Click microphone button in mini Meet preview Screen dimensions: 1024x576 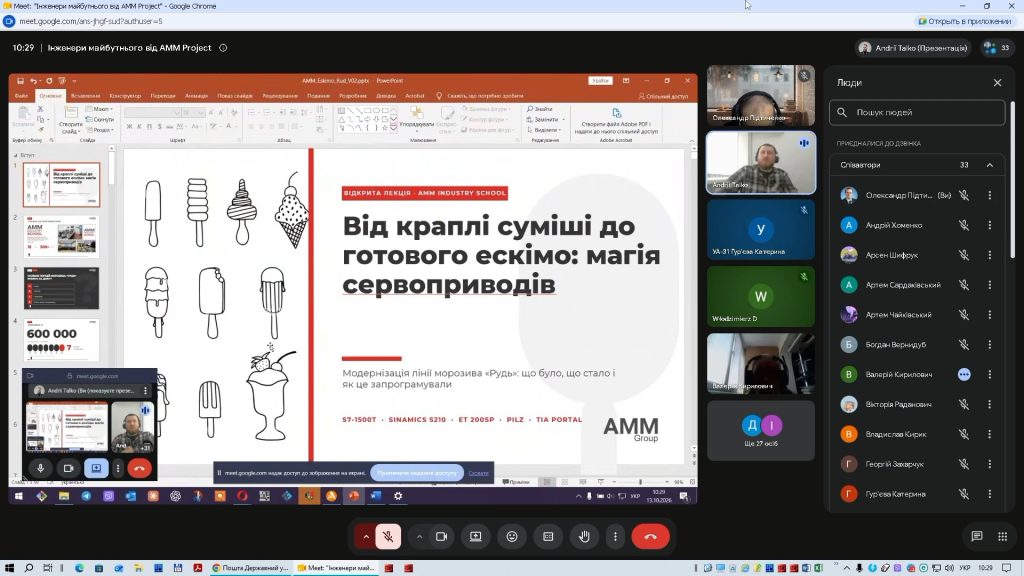click(40, 468)
